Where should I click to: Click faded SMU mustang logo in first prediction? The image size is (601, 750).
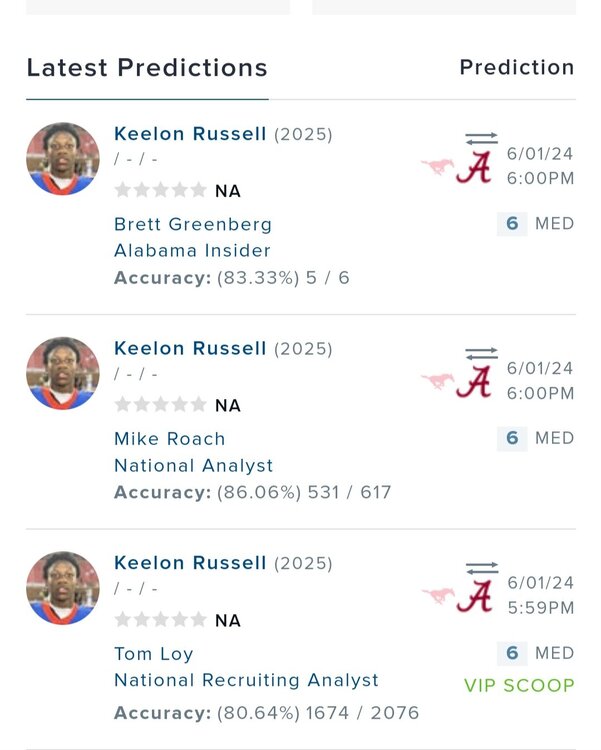pyautogui.click(x=437, y=166)
